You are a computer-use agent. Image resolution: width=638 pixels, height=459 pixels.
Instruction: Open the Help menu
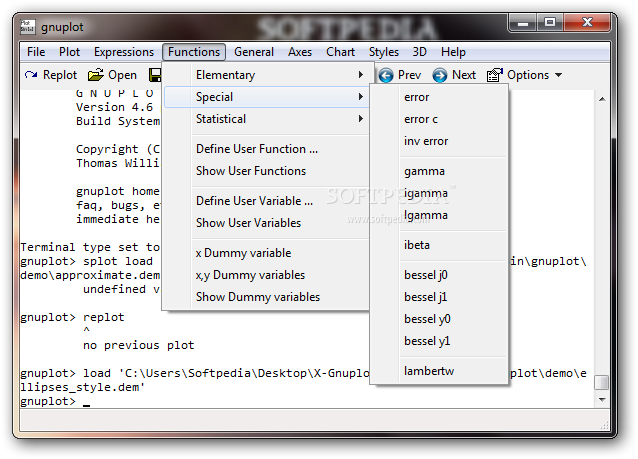coord(453,52)
